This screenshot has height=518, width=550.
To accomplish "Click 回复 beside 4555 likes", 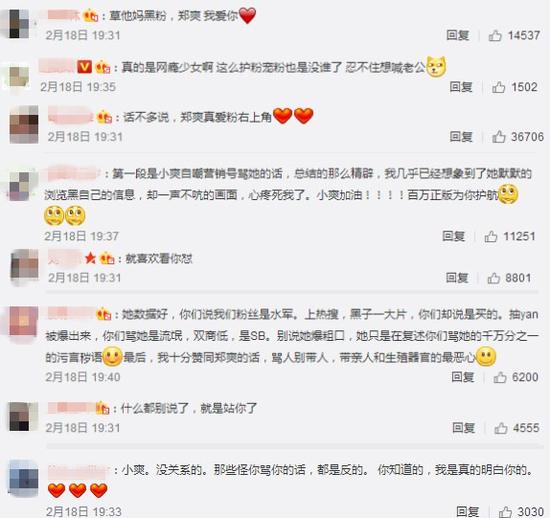I will (463, 428).
